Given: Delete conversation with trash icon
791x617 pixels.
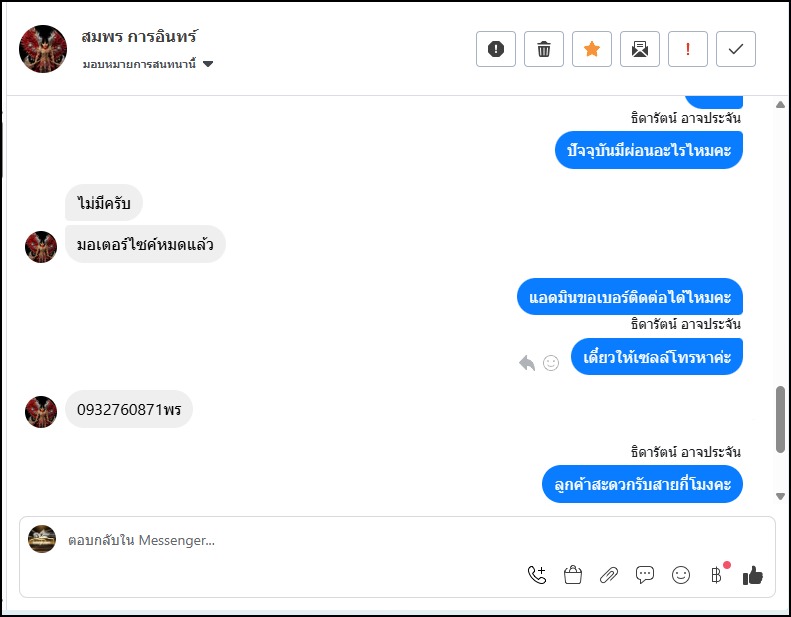Looking at the screenshot, I should click(x=544, y=49).
